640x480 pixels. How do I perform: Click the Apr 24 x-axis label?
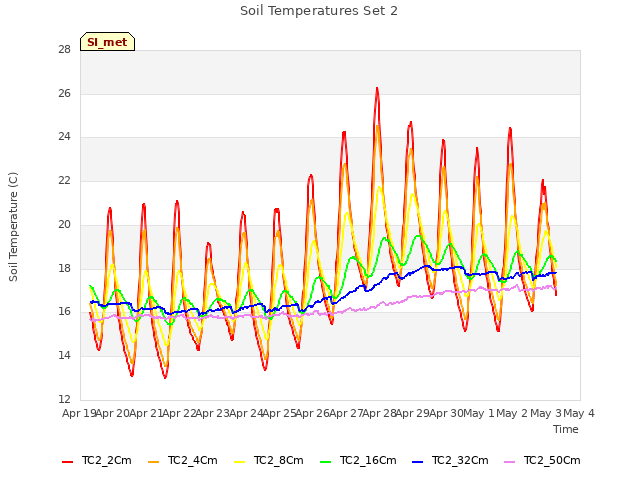(x=246, y=413)
